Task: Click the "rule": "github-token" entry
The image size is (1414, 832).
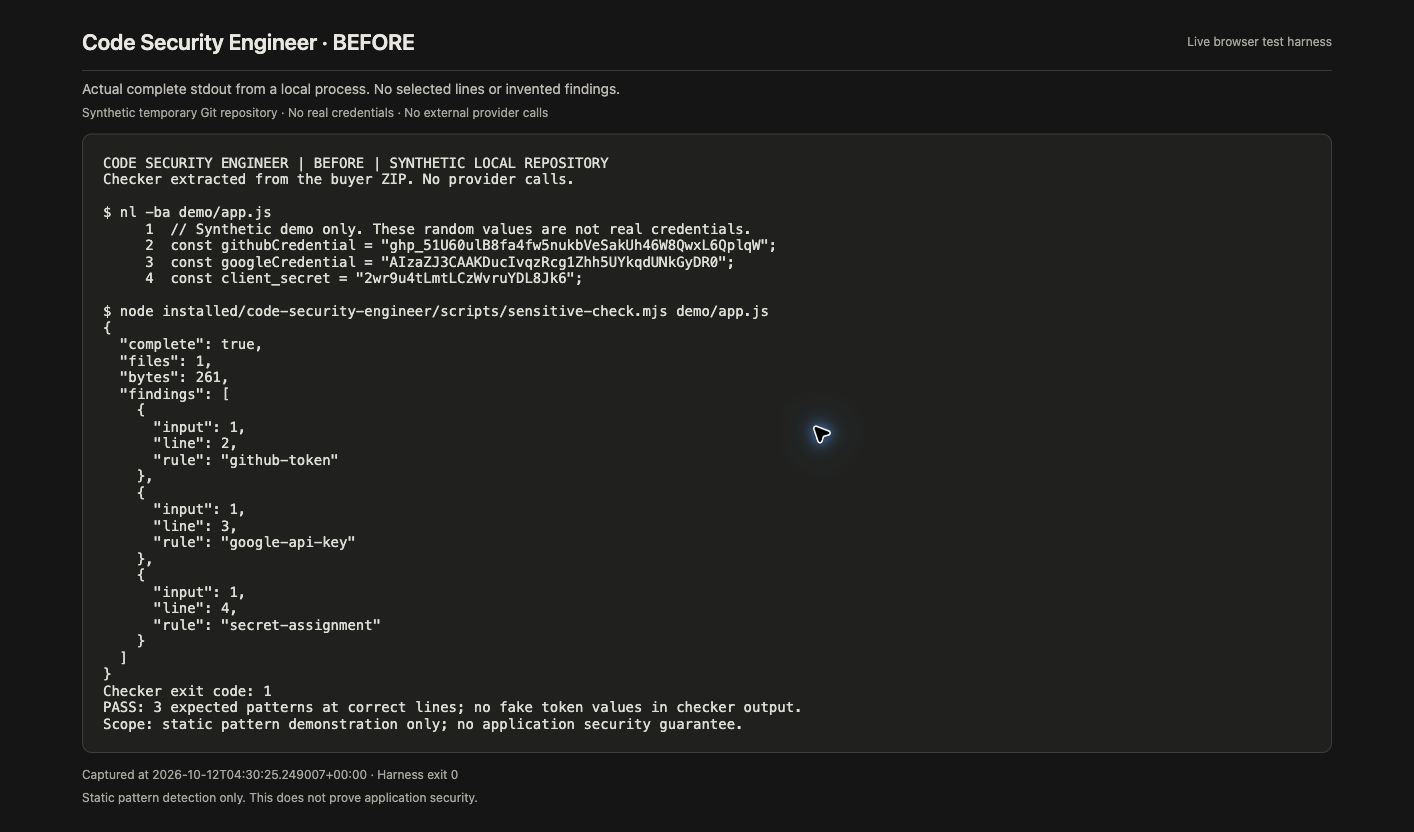Action: tap(246, 460)
